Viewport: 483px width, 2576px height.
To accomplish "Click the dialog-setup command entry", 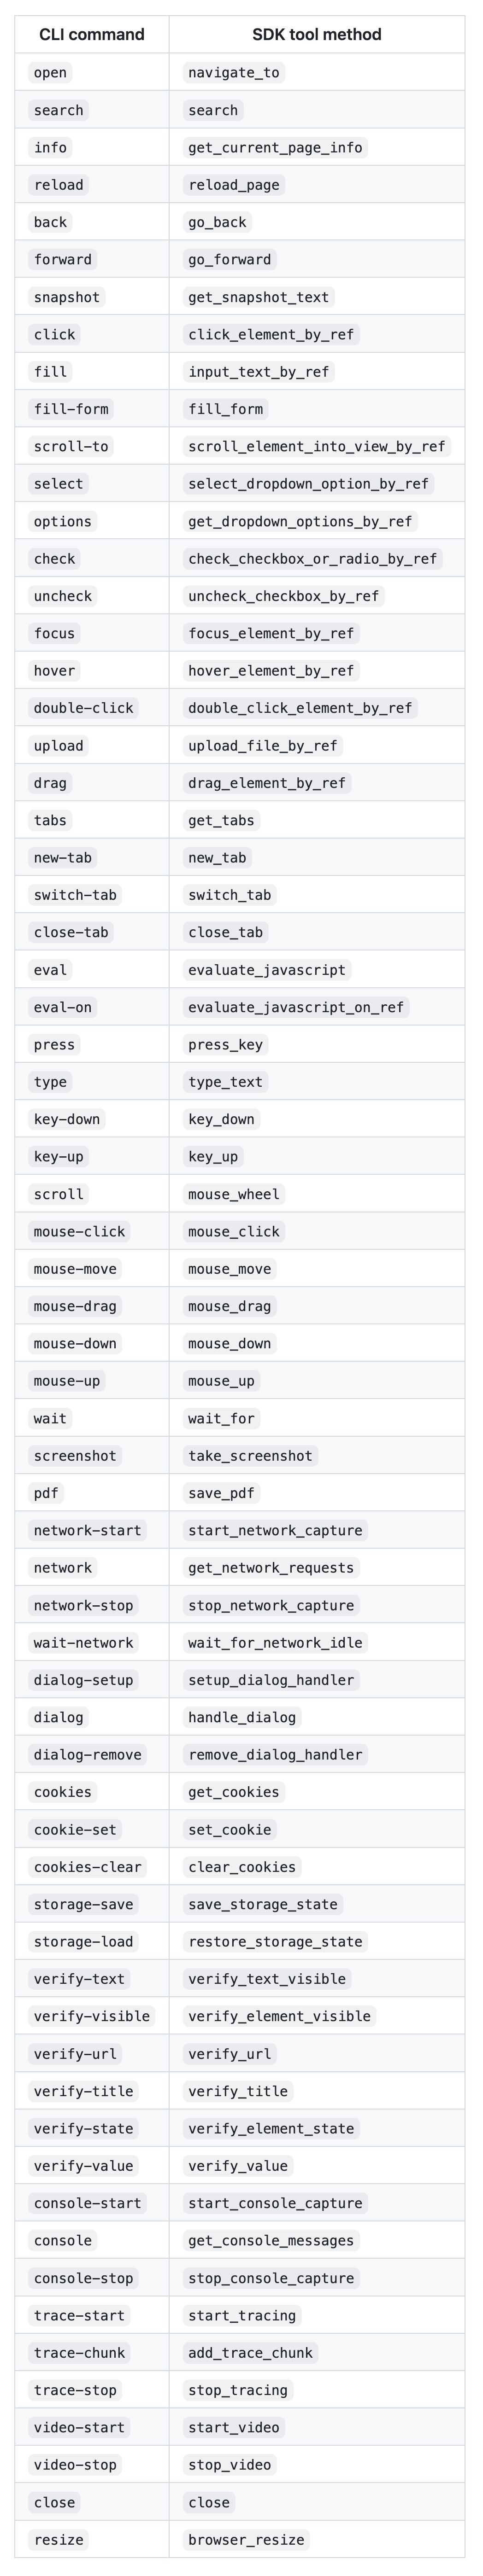I will click(83, 1681).
